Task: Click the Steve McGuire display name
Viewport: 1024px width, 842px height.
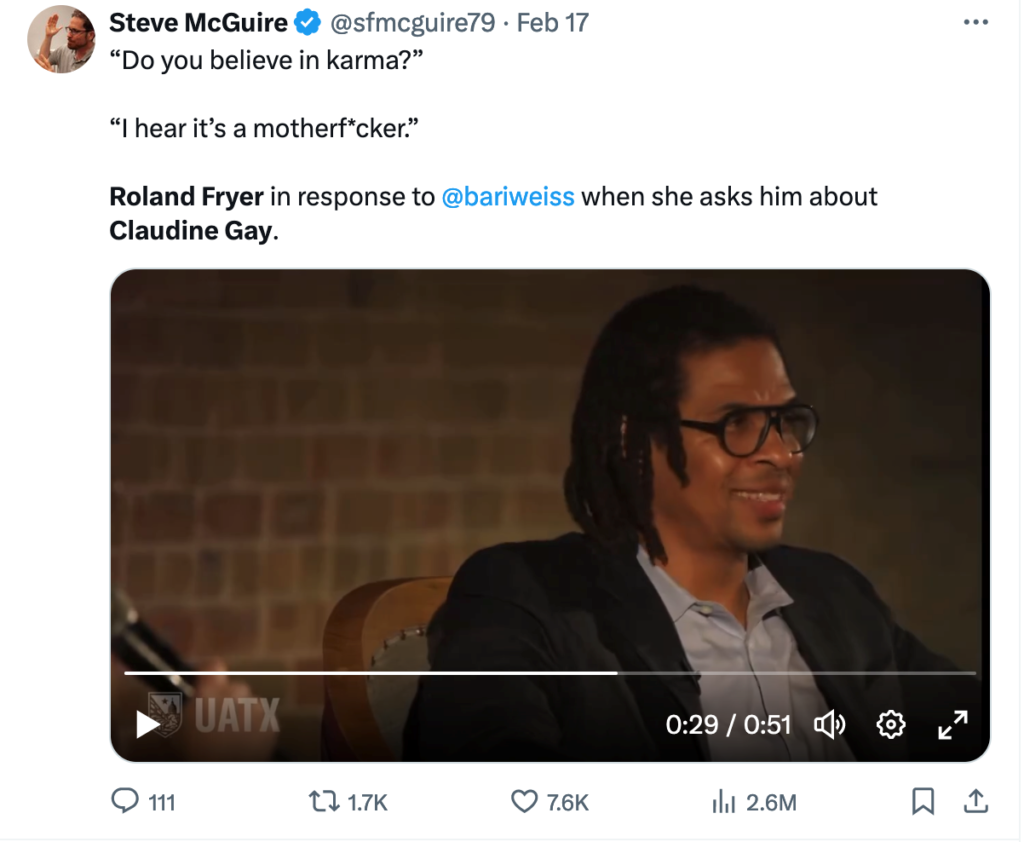Action: 198,23
